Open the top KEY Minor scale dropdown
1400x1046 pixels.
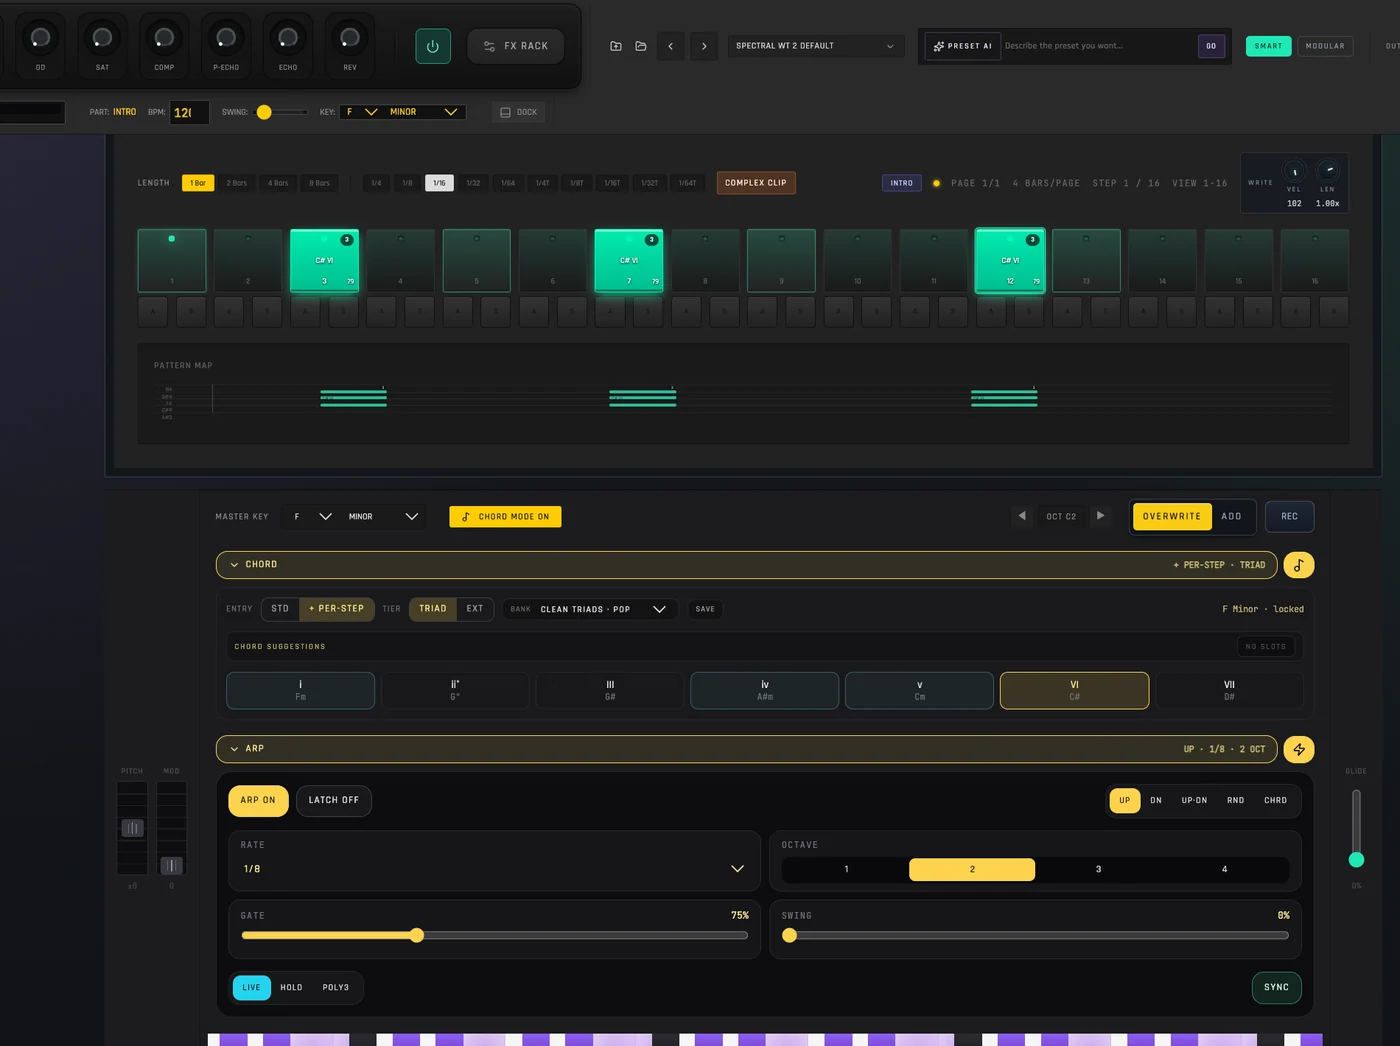(x=424, y=112)
